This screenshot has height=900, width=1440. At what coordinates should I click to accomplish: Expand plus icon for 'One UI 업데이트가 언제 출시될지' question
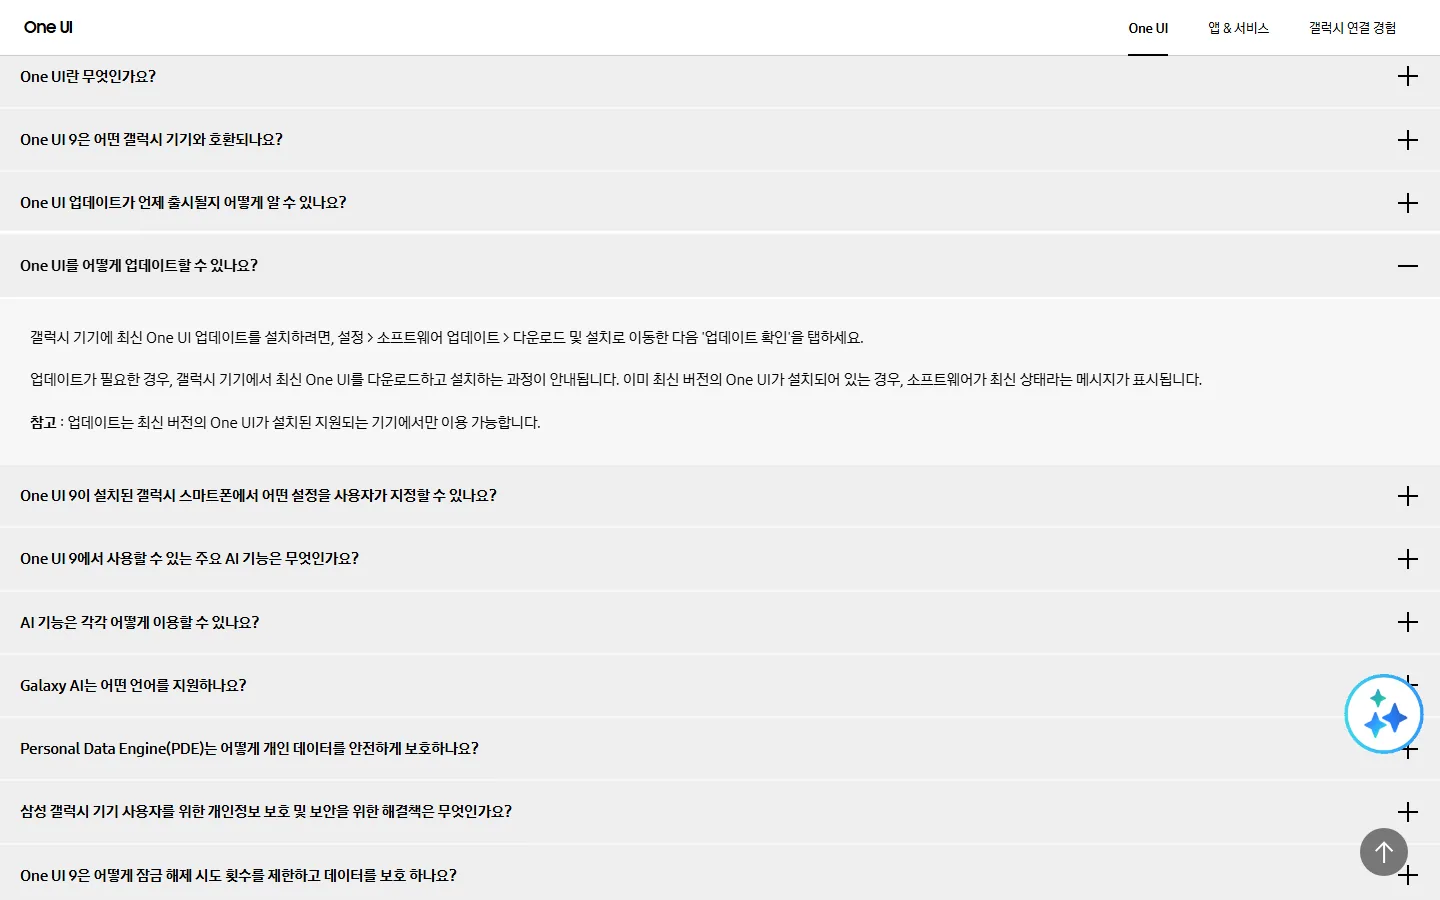coord(1408,203)
